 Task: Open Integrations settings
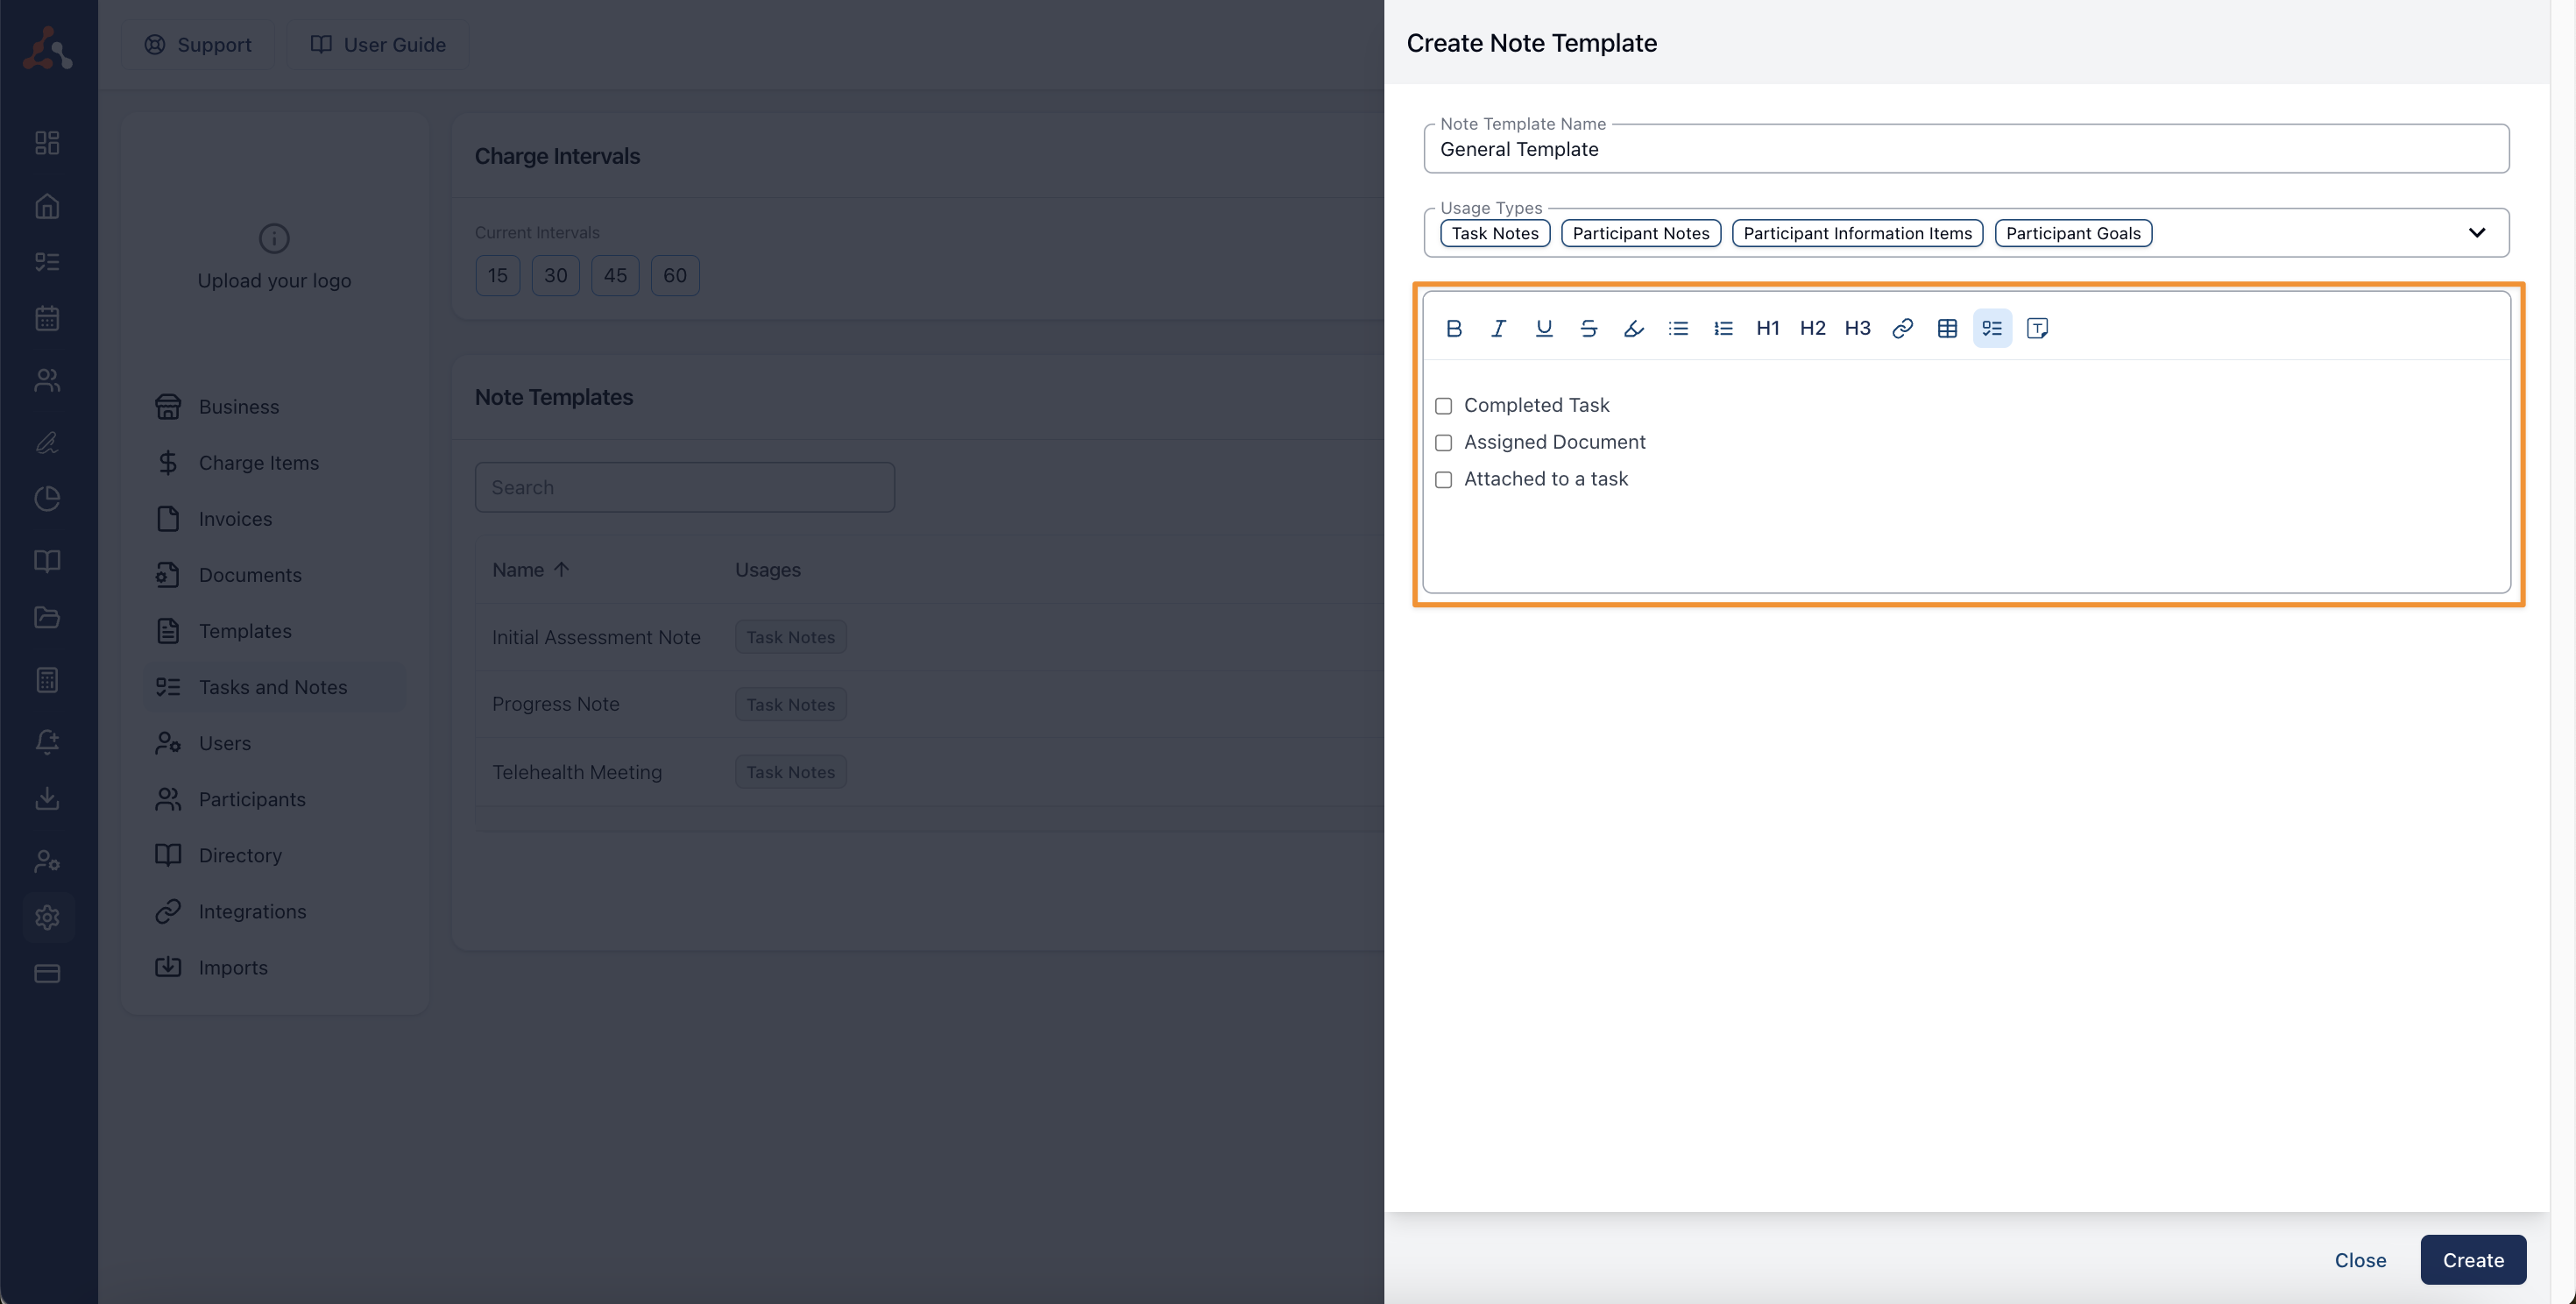point(275,911)
